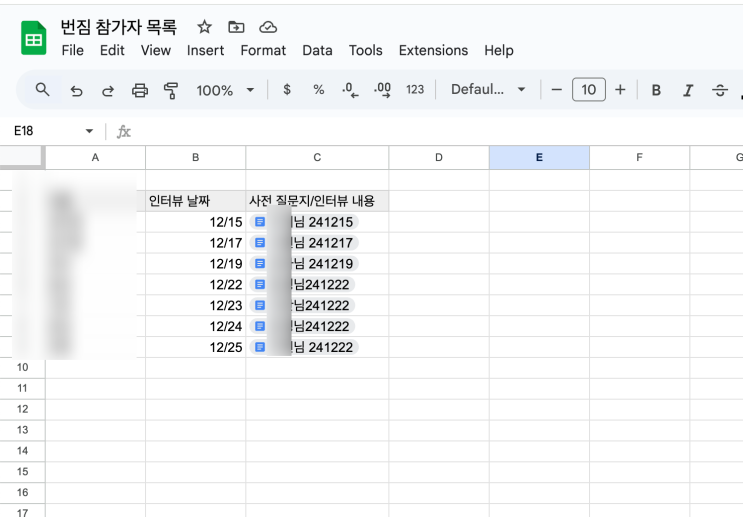This screenshot has width=743, height=517.
Task: Toggle bold formatting
Action: pyautogui.click(x=656, y=90)
